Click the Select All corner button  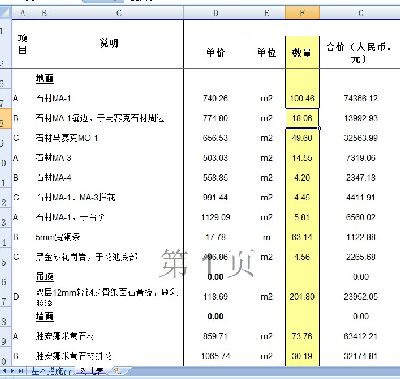pyautogui.click(x=6, y=13)
